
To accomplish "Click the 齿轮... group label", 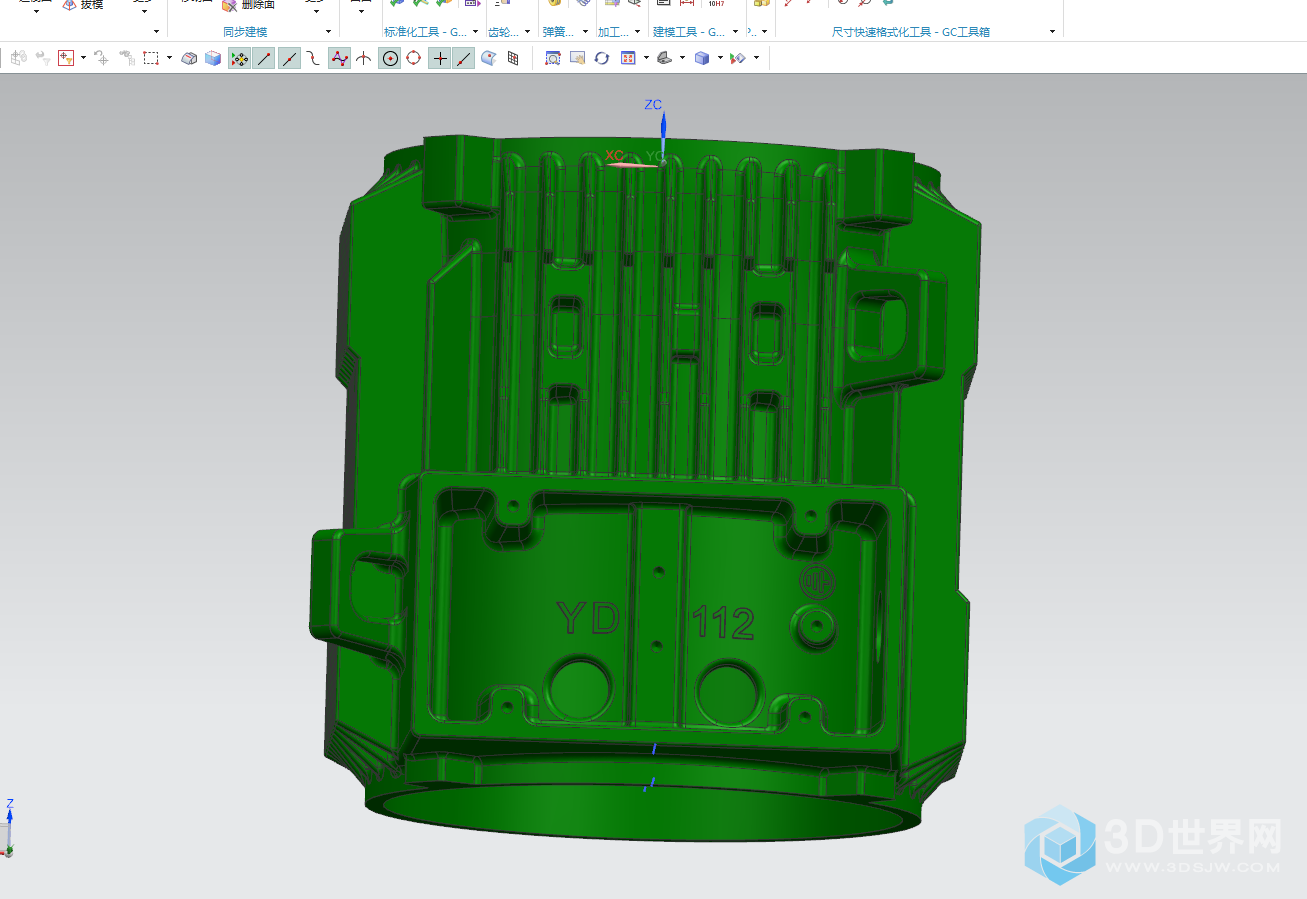I will [x=504, y=32].
